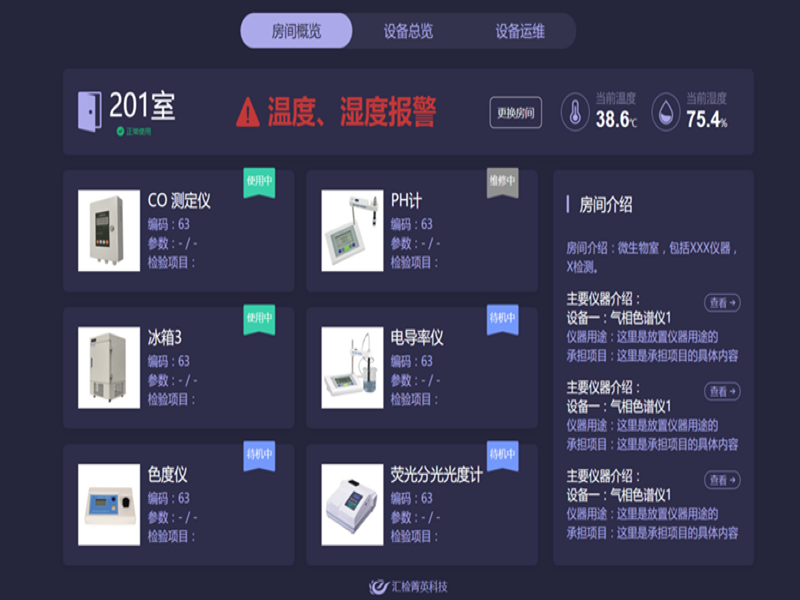This screenshot has width=800, height=600.
Task: Click the door icon beside 201室
Action: click(89, 110)
